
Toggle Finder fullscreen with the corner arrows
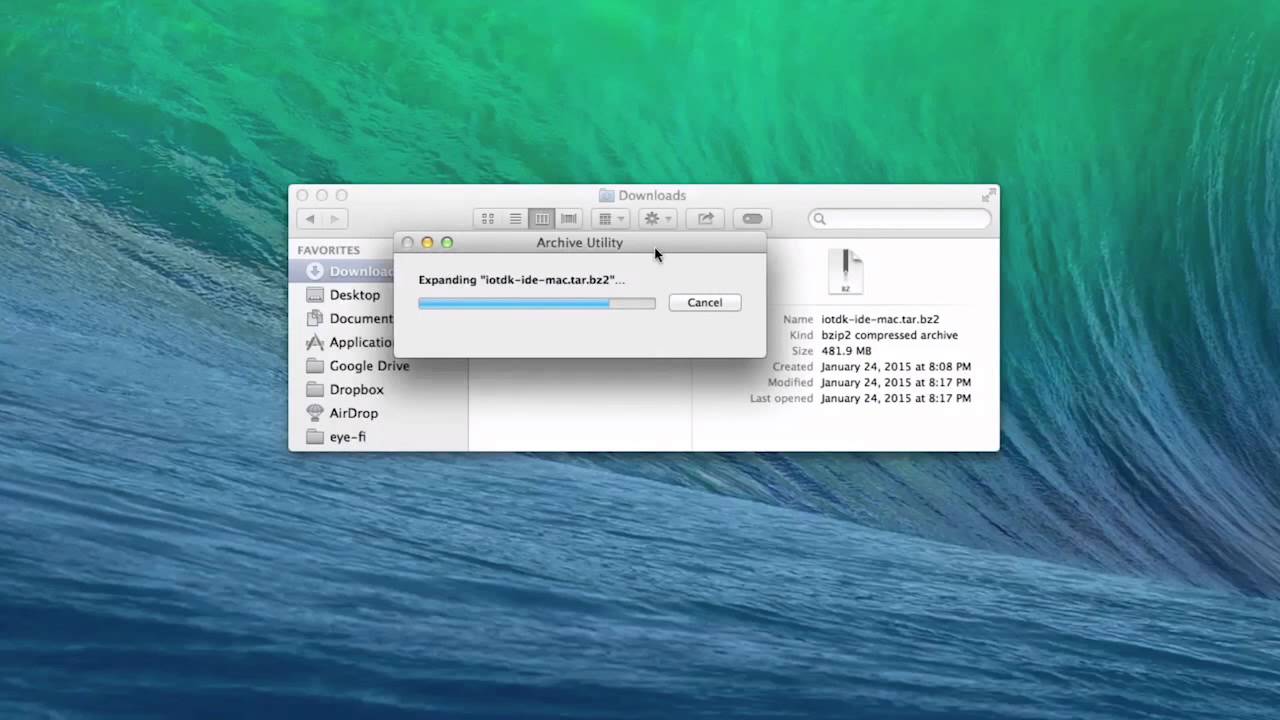coord(989,195)
